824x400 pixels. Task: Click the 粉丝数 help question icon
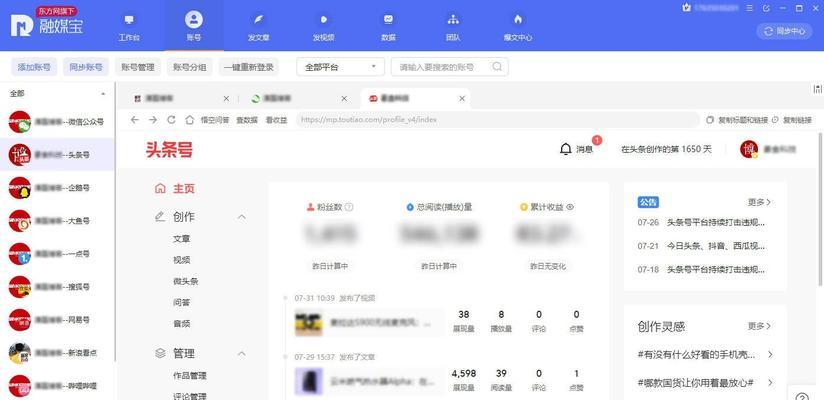tap(349, 207)
